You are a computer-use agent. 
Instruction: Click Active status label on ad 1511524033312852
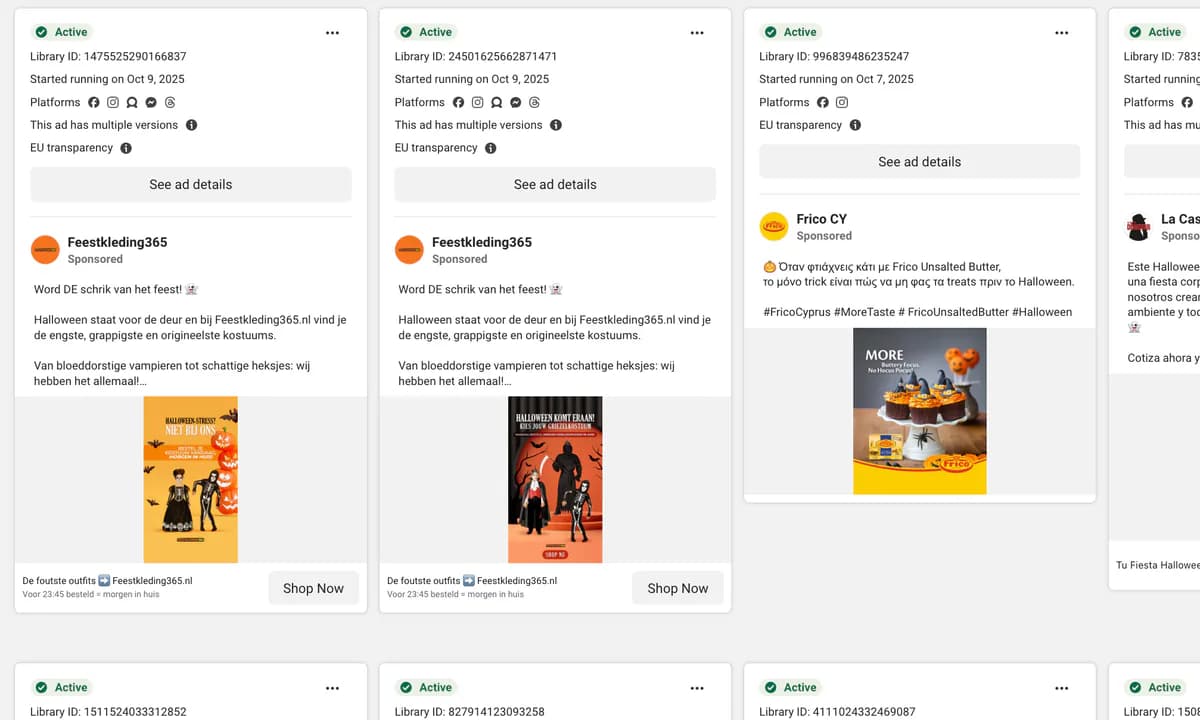tap(71, 688)
